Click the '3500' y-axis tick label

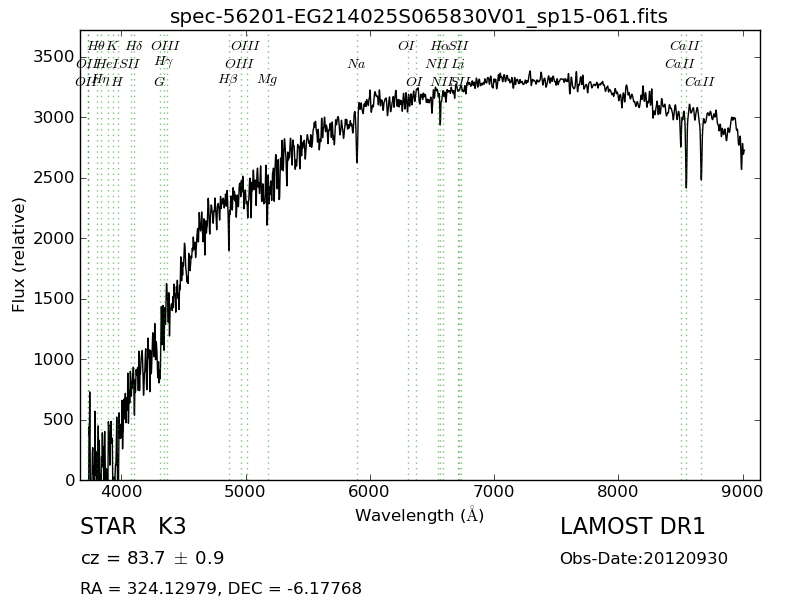click(x=54, y=57)
